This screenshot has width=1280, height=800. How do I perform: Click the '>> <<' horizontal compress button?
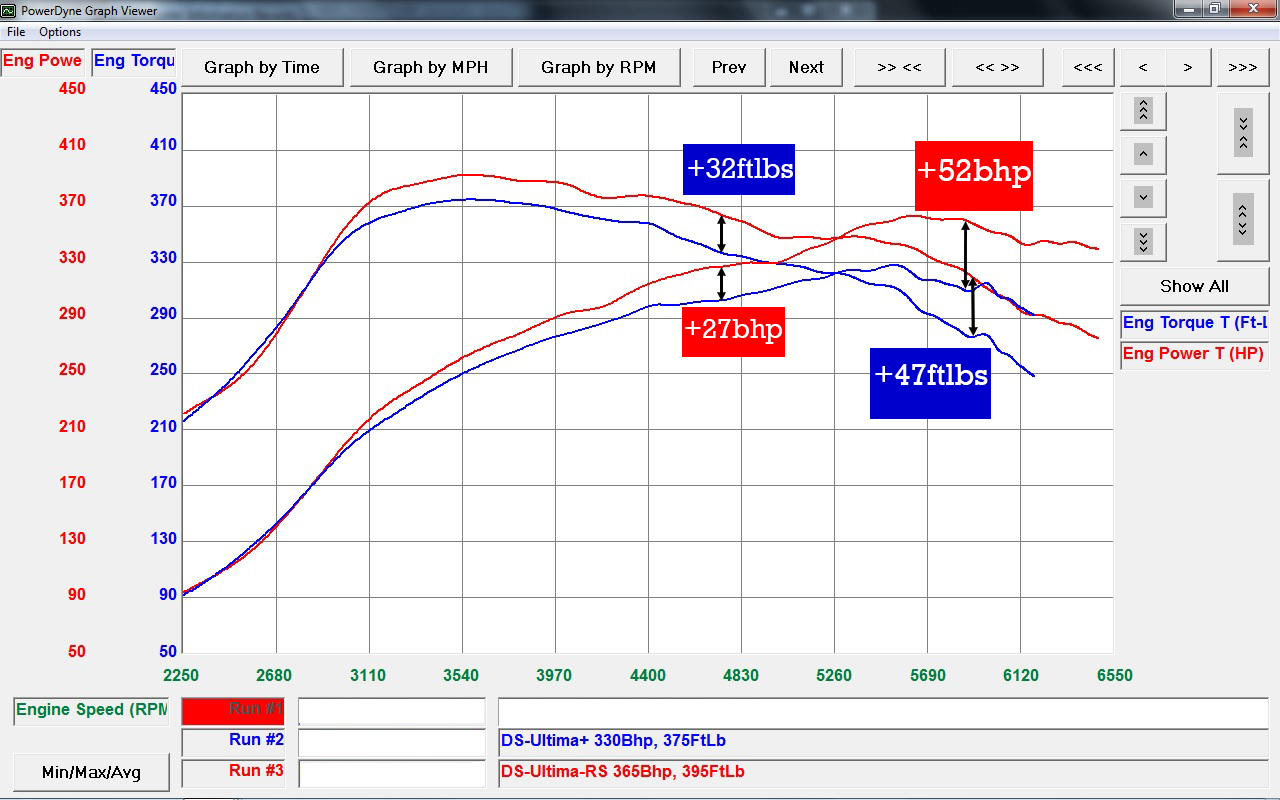(899, 68)
